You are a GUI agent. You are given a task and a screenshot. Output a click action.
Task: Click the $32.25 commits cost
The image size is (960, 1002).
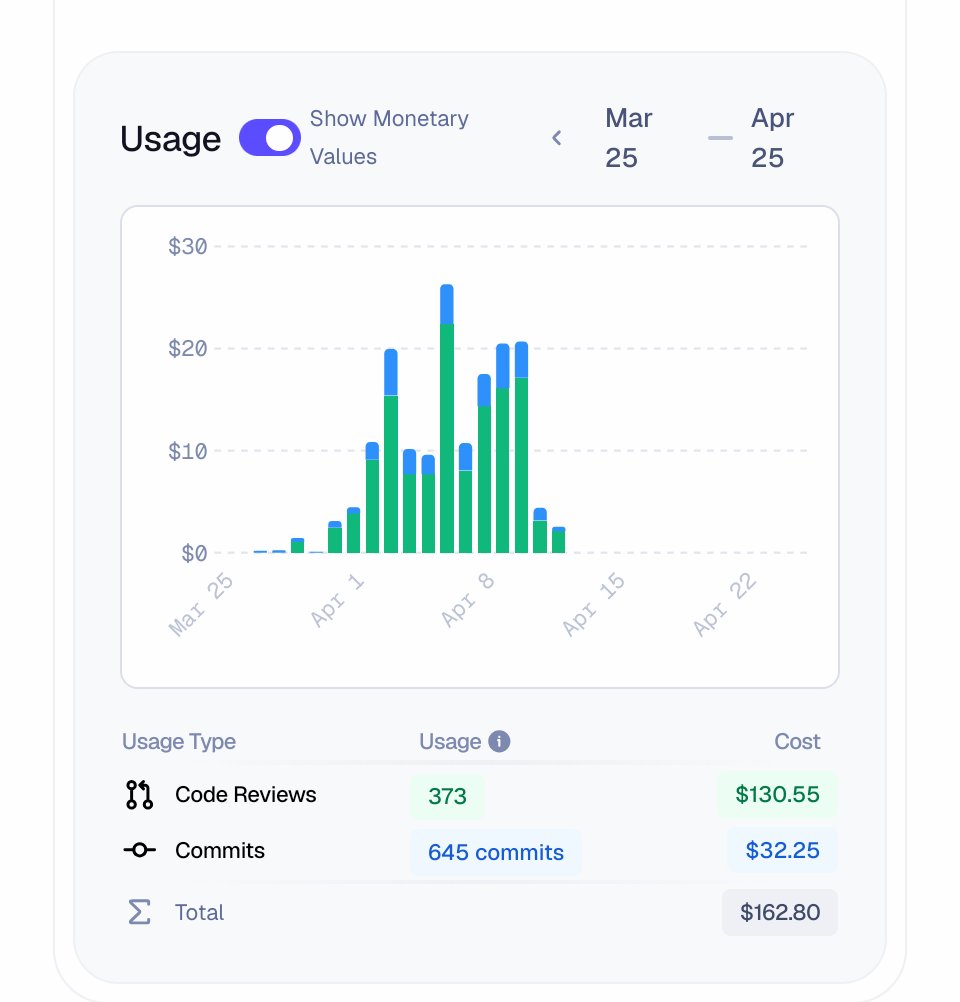[x=782, y=850]
